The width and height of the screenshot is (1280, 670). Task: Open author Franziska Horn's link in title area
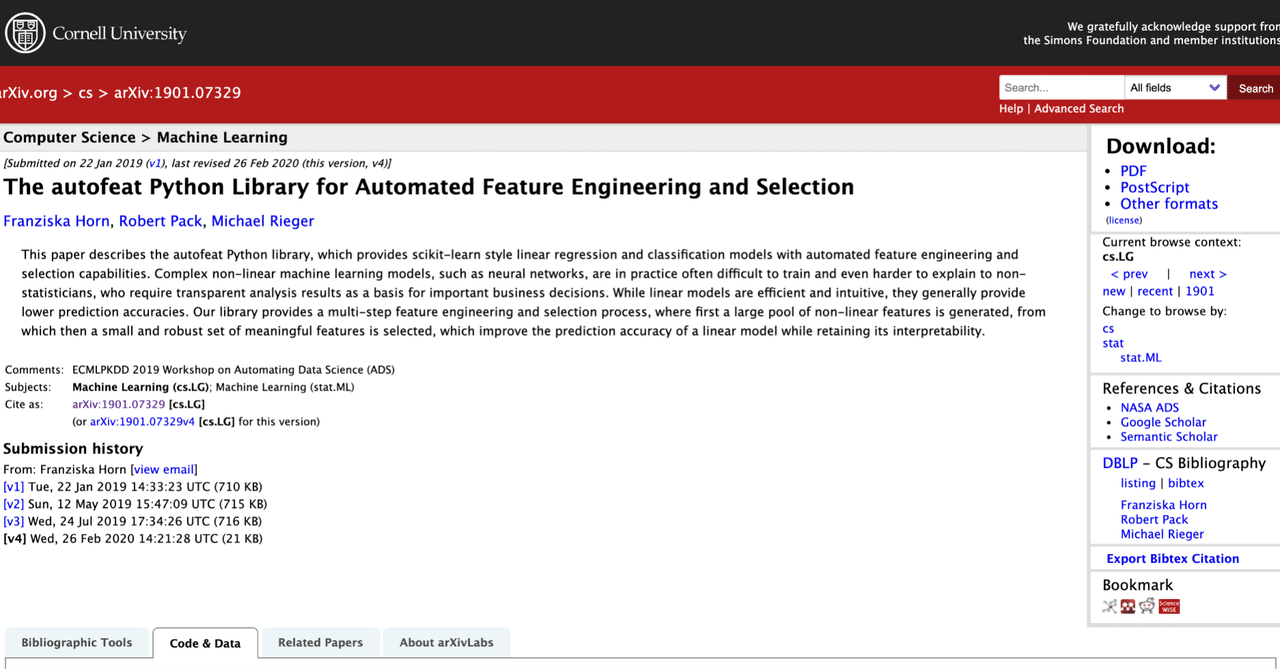(x=57, y=221)
